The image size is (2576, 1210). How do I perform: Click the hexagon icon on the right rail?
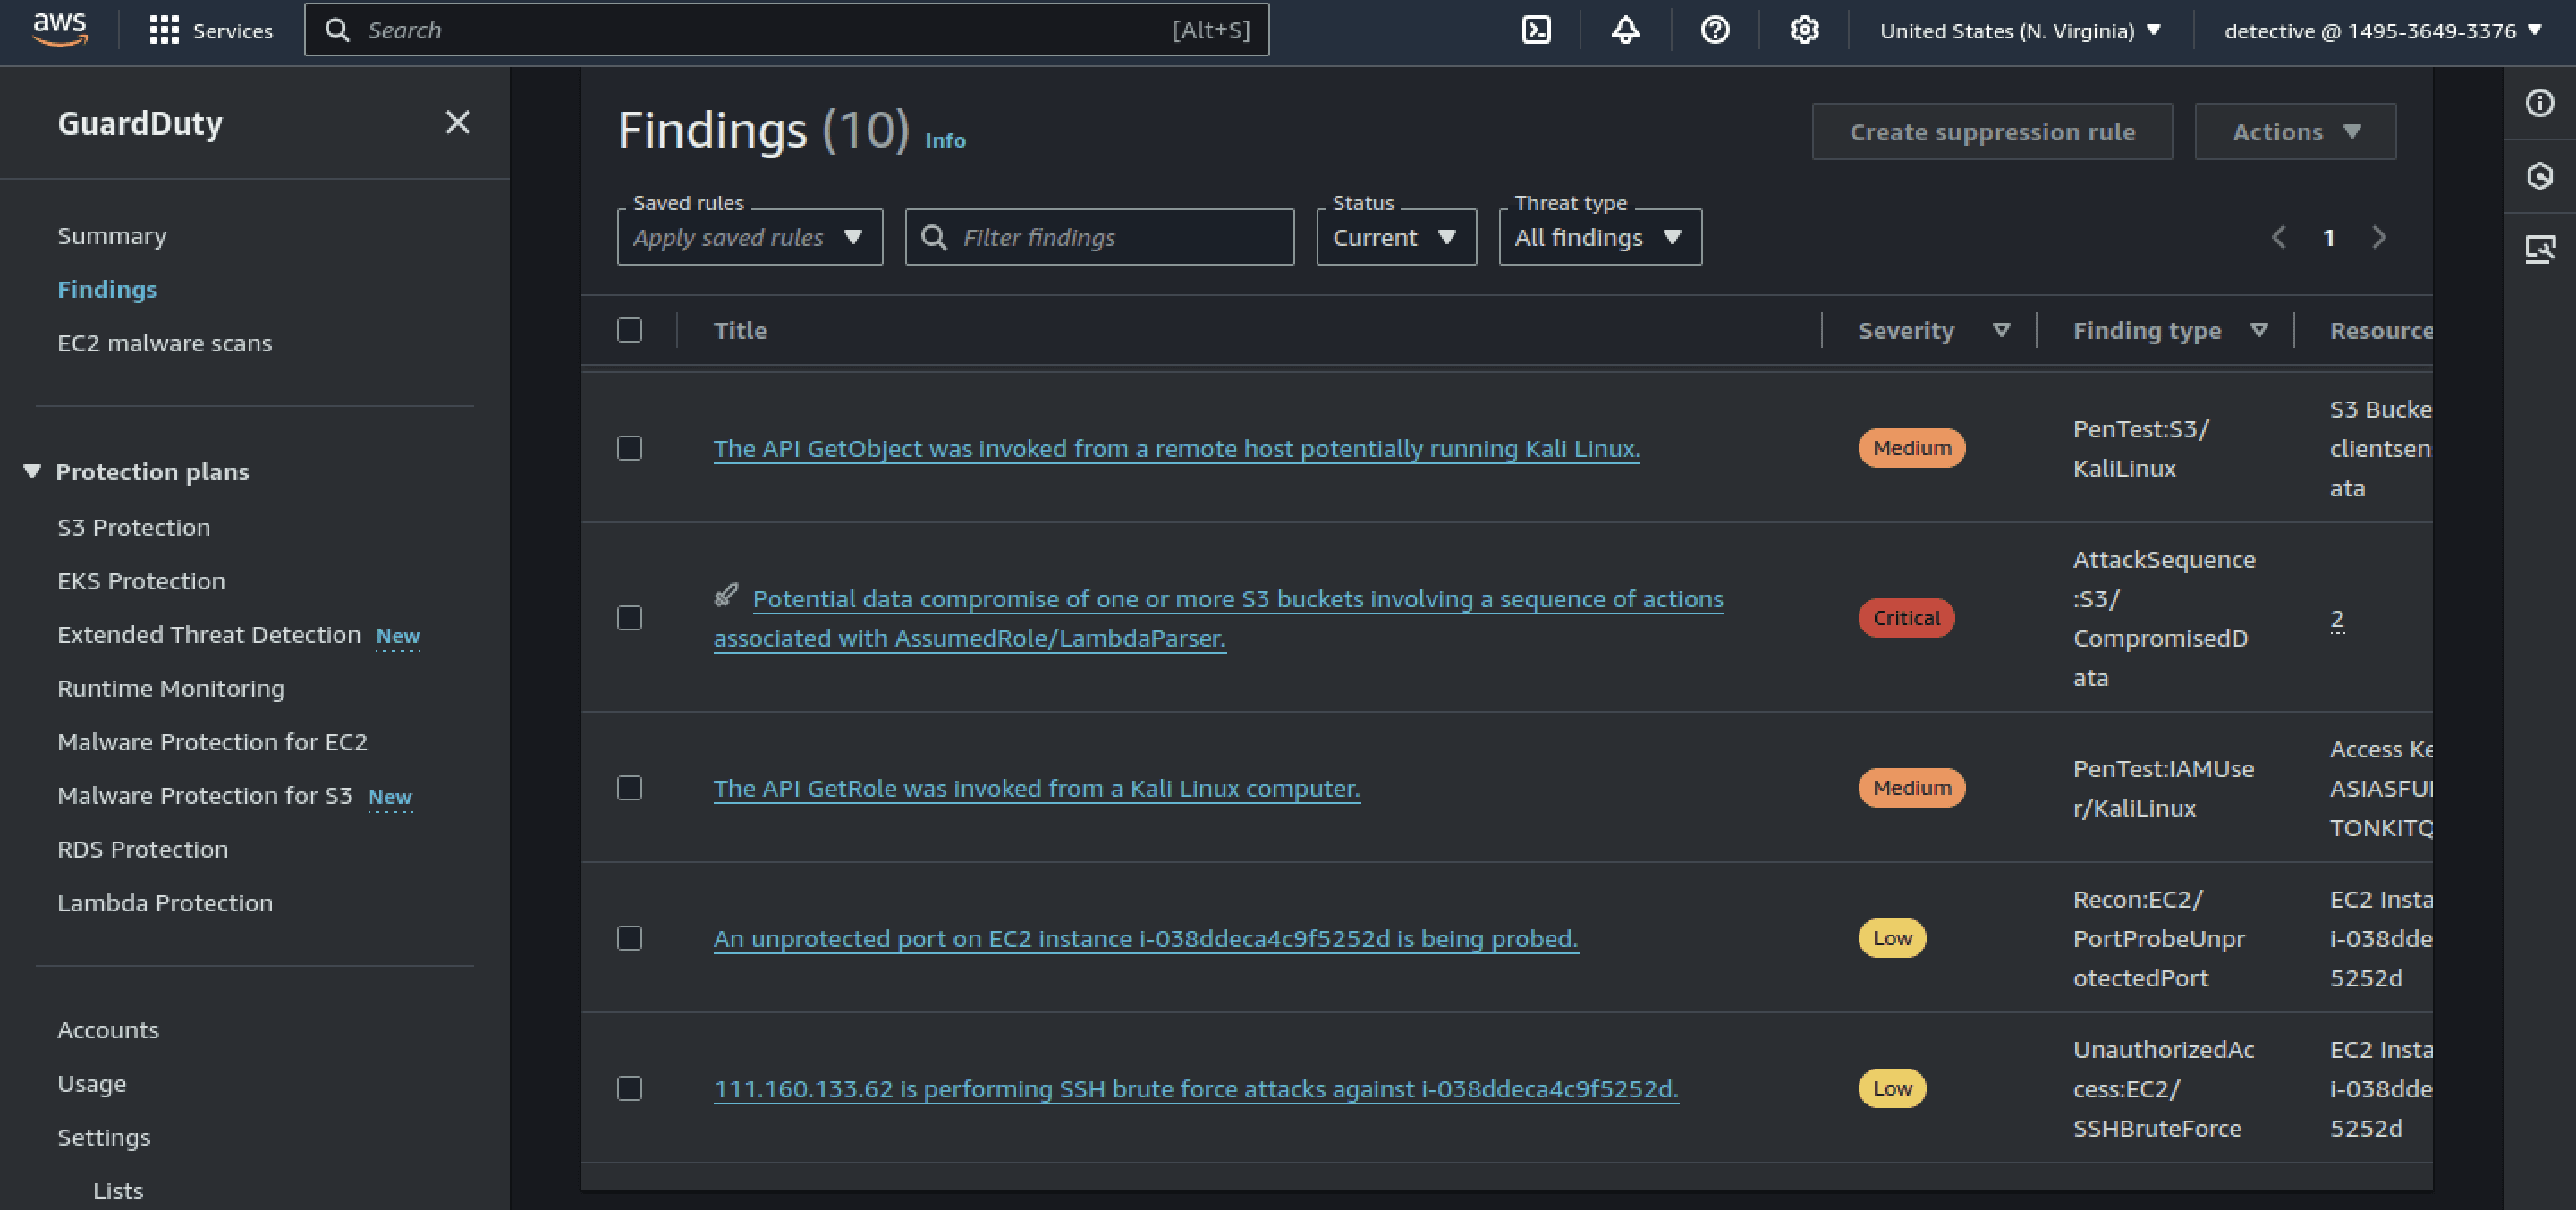pos(2540,176)
